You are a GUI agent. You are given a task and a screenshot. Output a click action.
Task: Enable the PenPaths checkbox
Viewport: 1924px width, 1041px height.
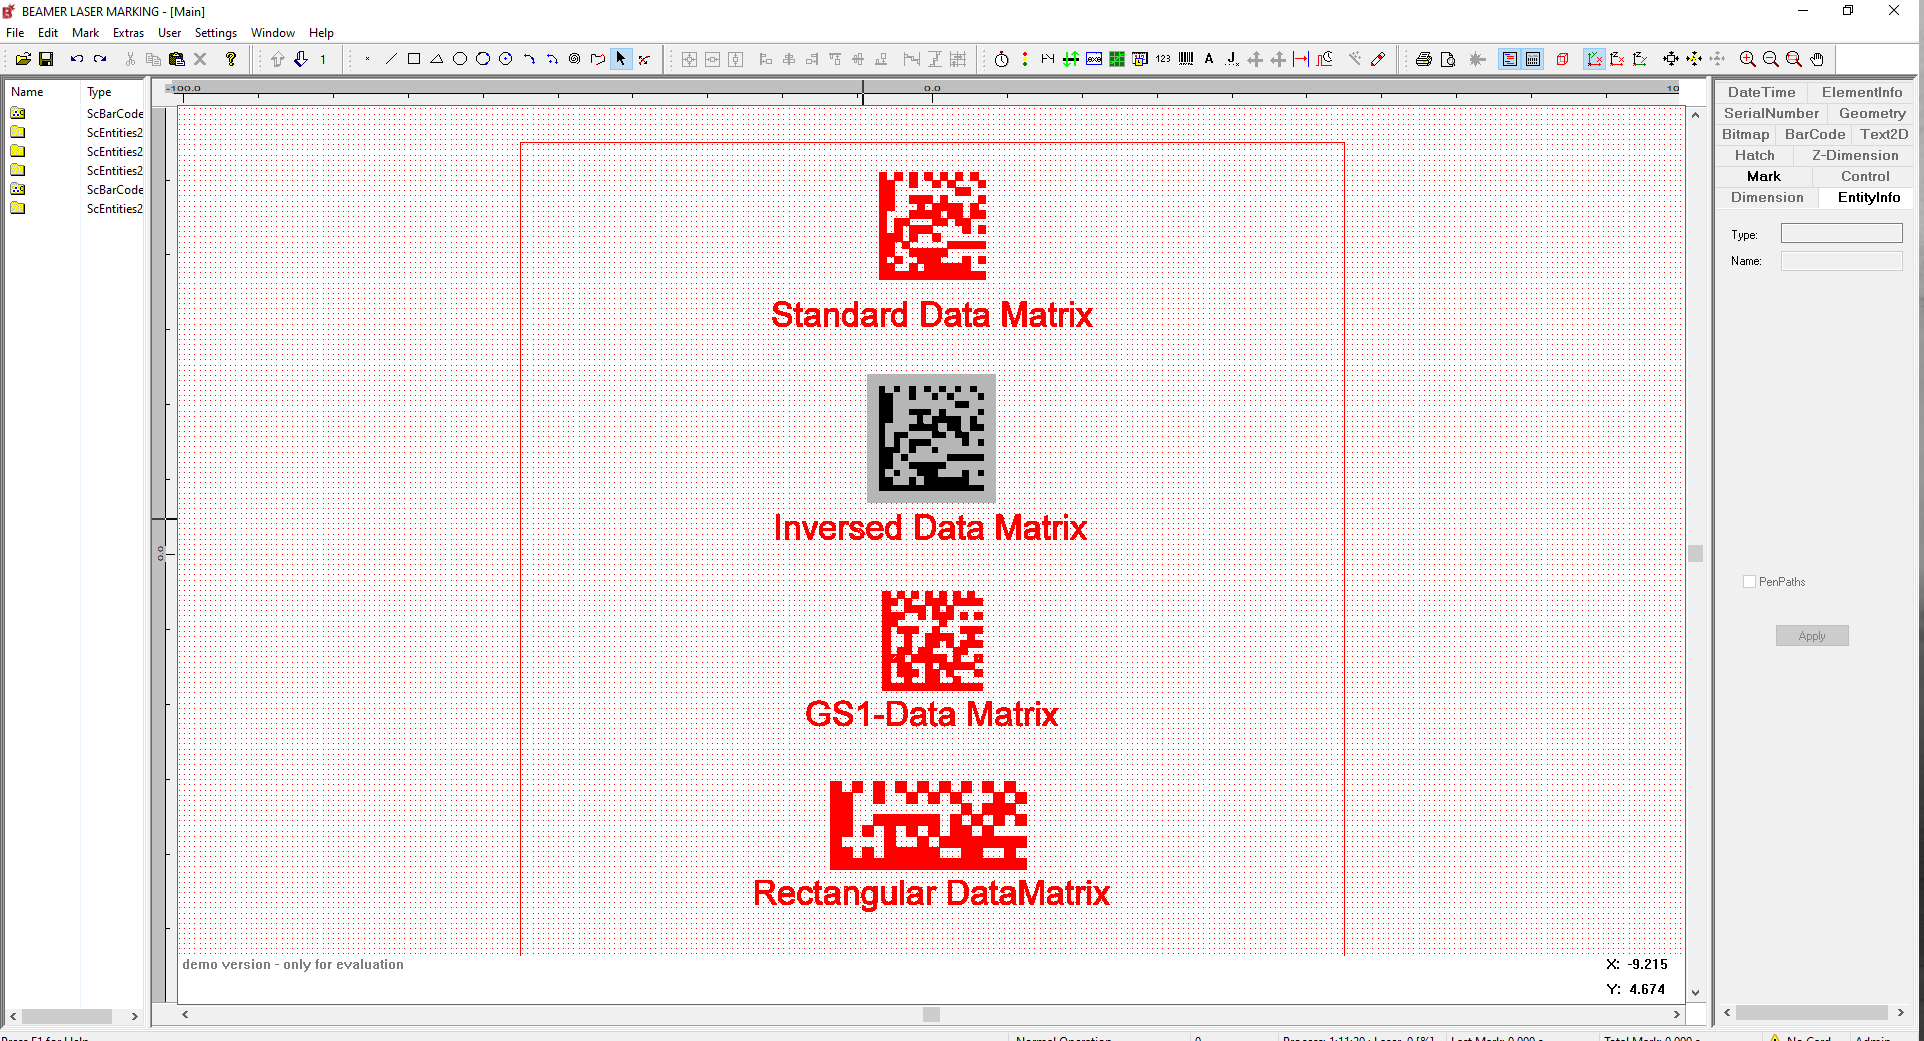(1748, 581)
